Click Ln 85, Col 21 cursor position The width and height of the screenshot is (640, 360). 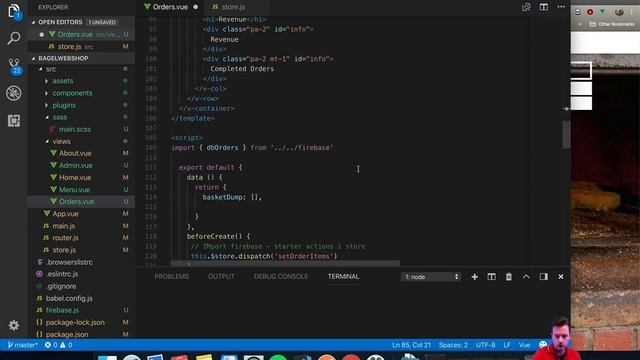[411, 345]
